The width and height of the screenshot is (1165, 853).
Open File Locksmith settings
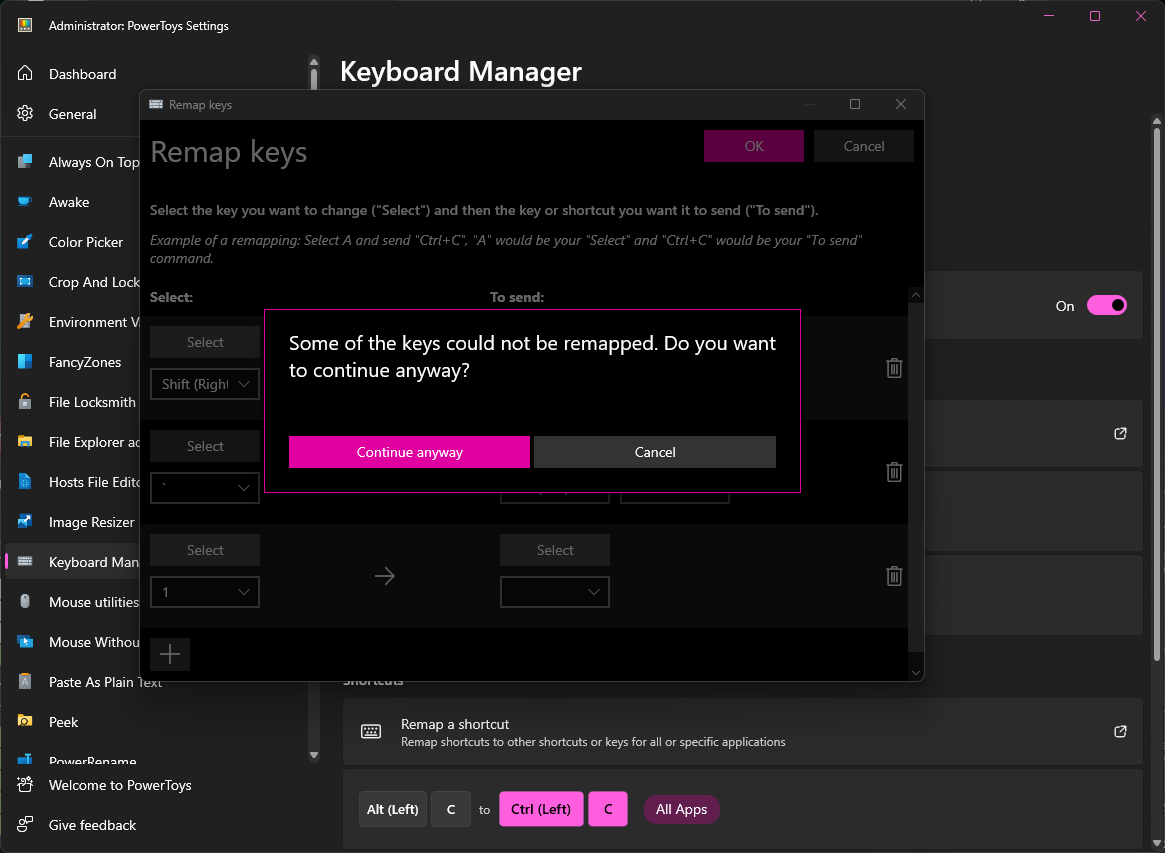click(x=26, y=401)
